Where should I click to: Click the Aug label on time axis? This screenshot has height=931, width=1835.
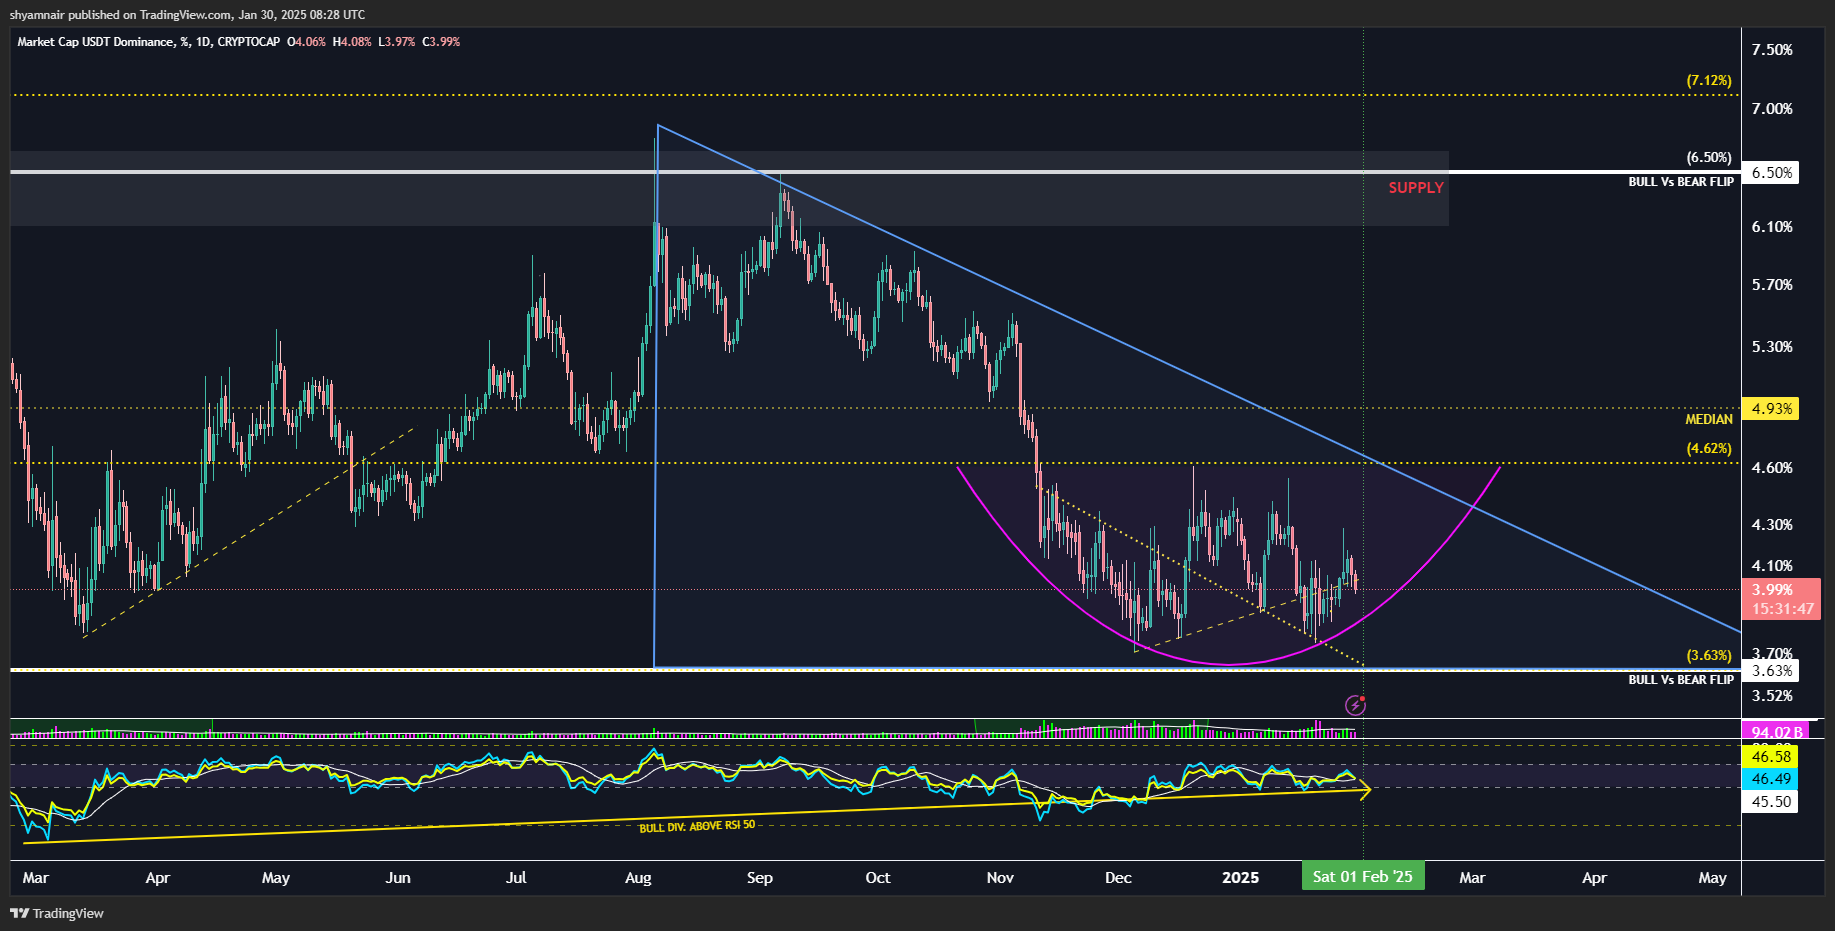pyautogui.click(x=638, y=878)
